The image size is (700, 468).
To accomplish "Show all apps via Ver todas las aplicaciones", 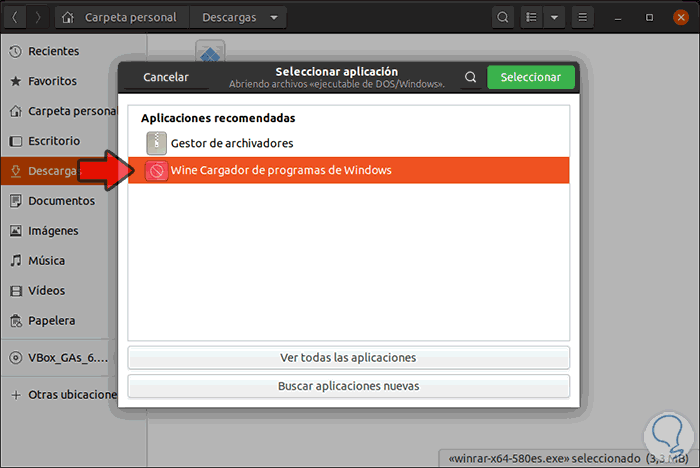I will [348, 358].
